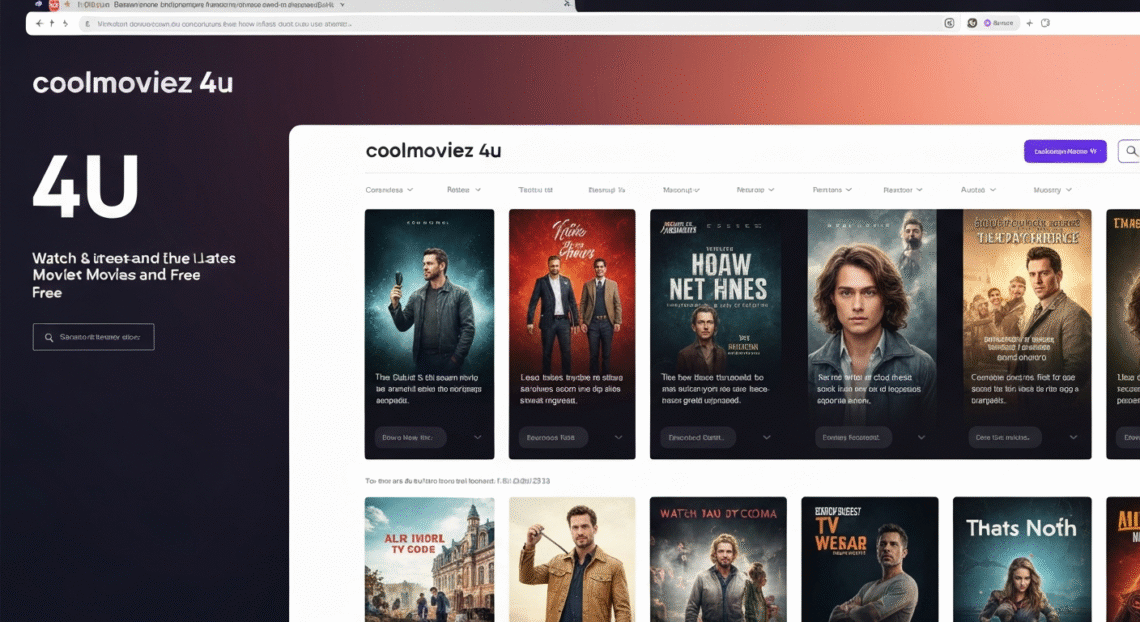Expand the first category dropdown in the navbar
The image size is (1140, 622).
[387, 189]
